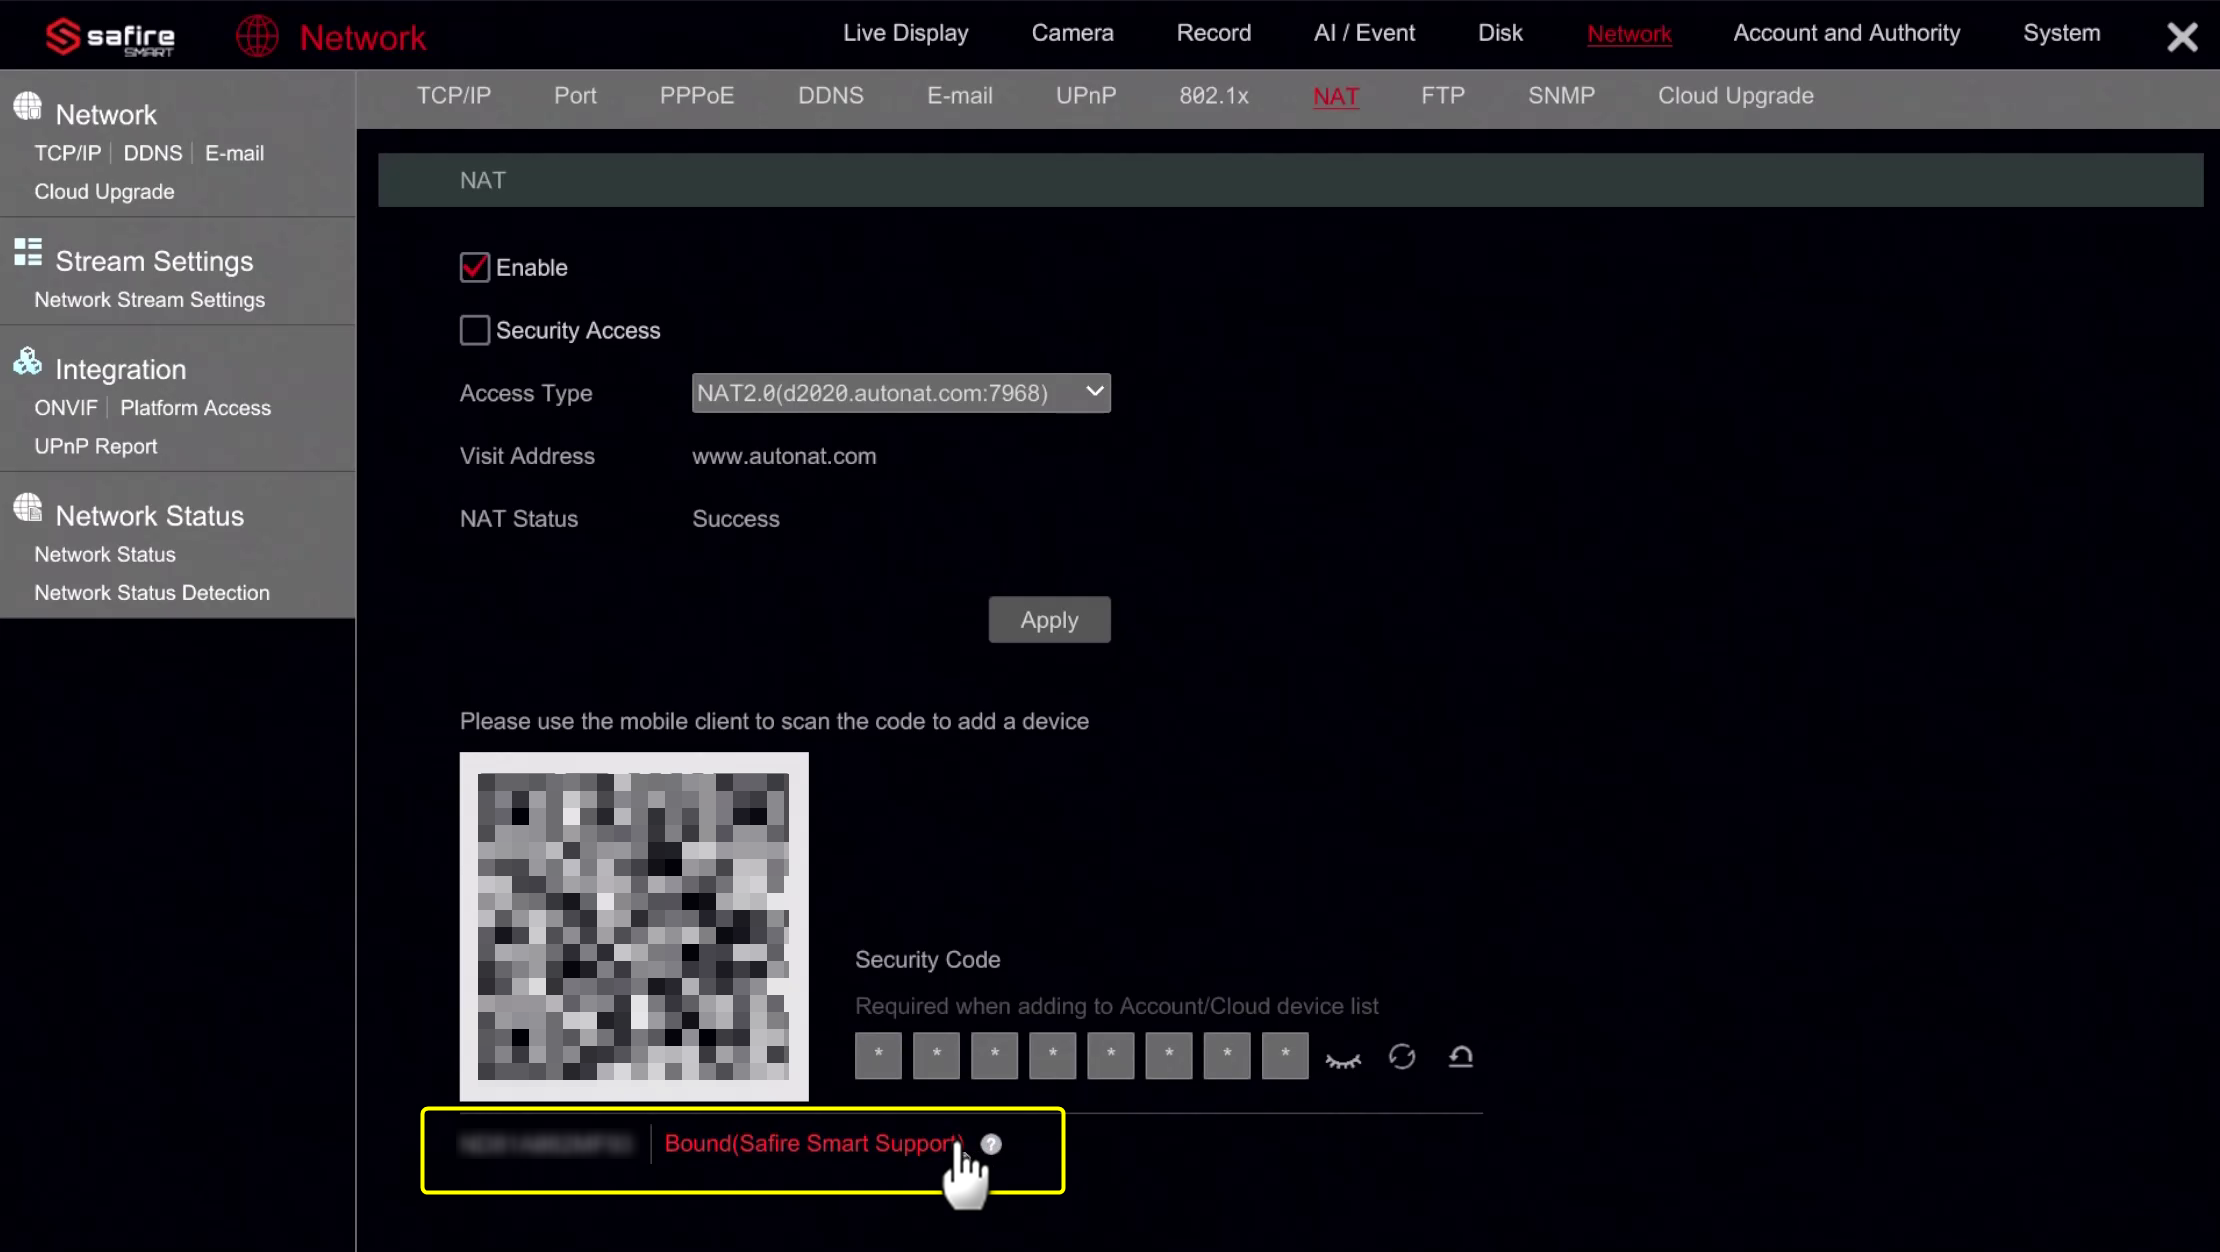Screen dimensions: 2220x1252
Task: Open the Camera menu
Action: pyautogui.click(x=1072, y=33)
